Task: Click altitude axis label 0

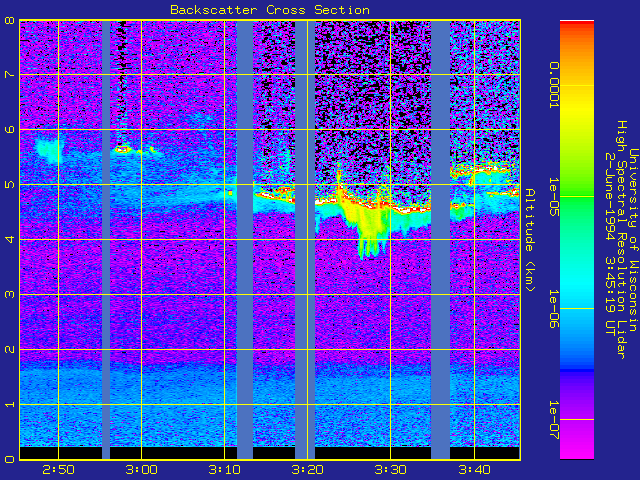Action: pyautogui.click(x=9, y=459)
